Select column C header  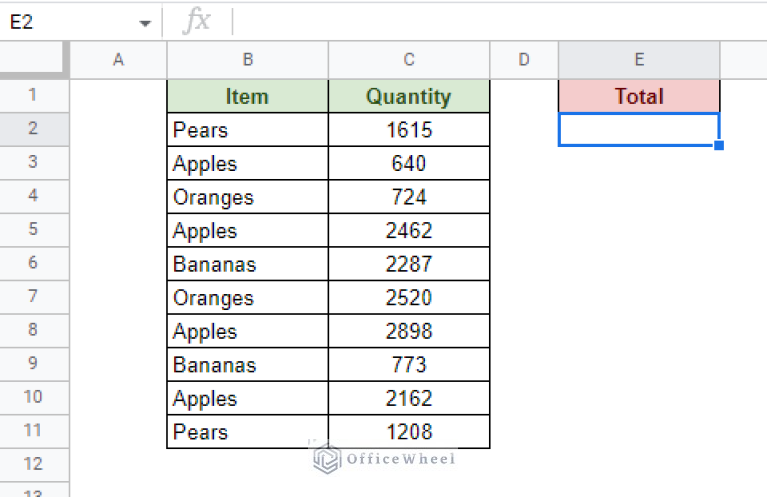(409, 60)
